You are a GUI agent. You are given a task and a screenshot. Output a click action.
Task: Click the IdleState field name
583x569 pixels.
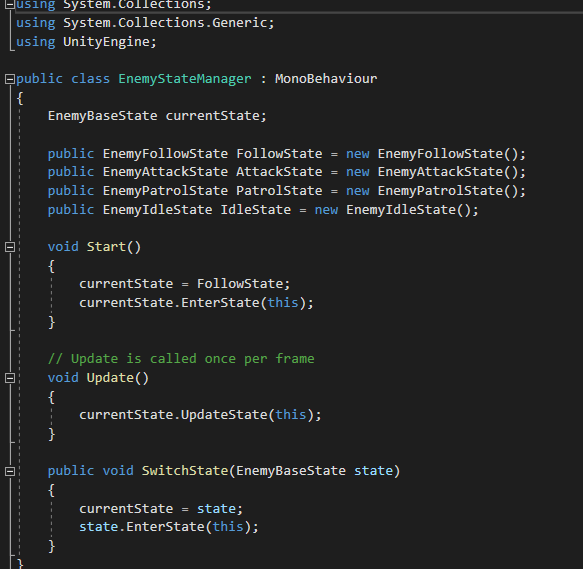click(x=256, y=210)
